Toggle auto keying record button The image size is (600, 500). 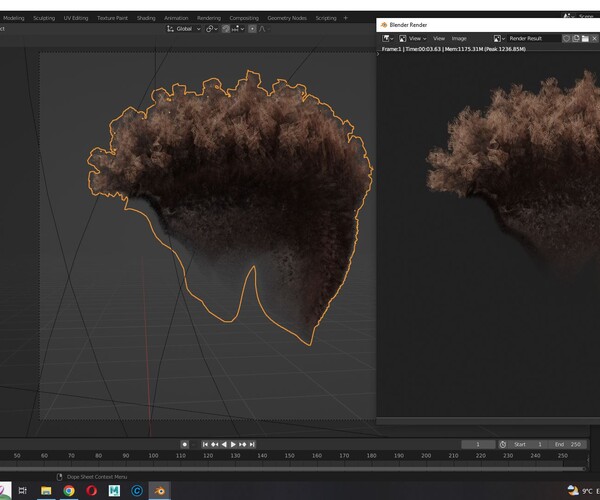184,444
